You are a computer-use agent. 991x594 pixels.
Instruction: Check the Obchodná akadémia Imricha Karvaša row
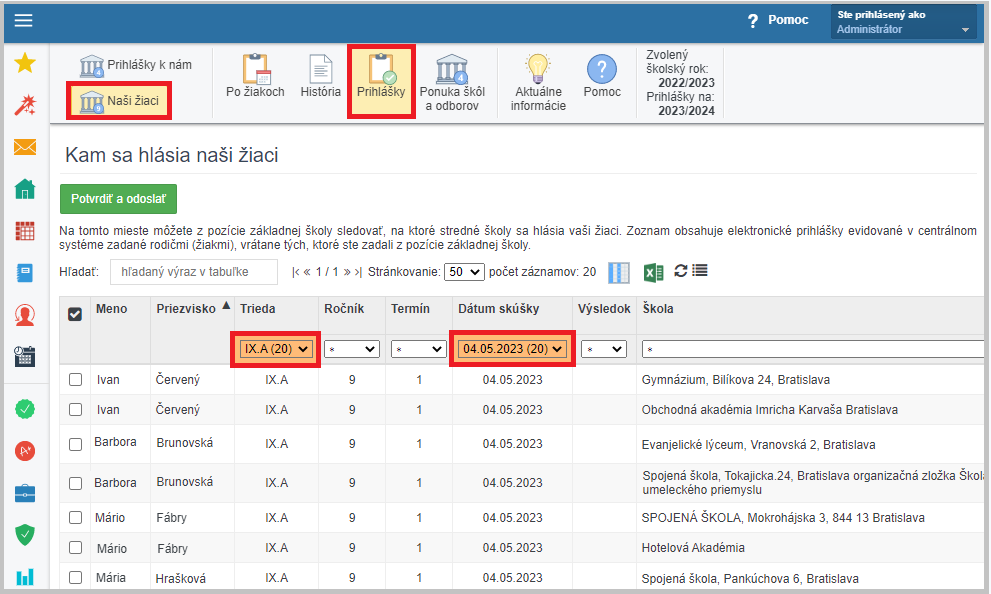pyautogui.click(x=75, y=409)
